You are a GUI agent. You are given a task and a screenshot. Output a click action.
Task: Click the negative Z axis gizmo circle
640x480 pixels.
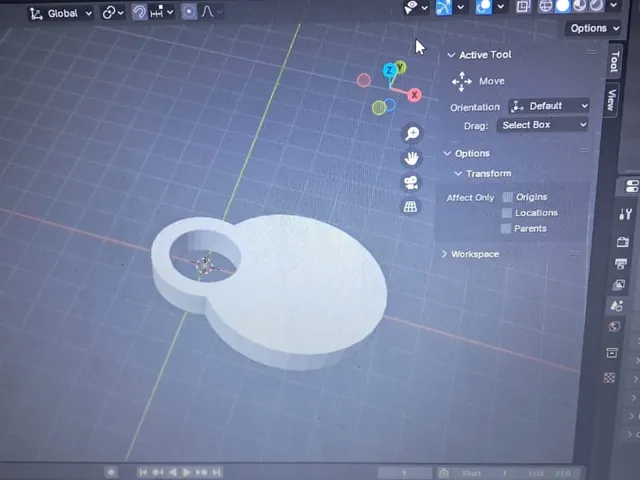click(390, 105)
